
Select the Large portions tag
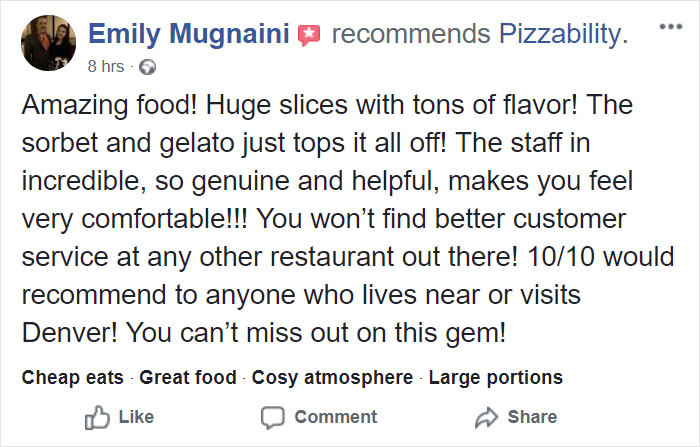[x=496, y=378]
